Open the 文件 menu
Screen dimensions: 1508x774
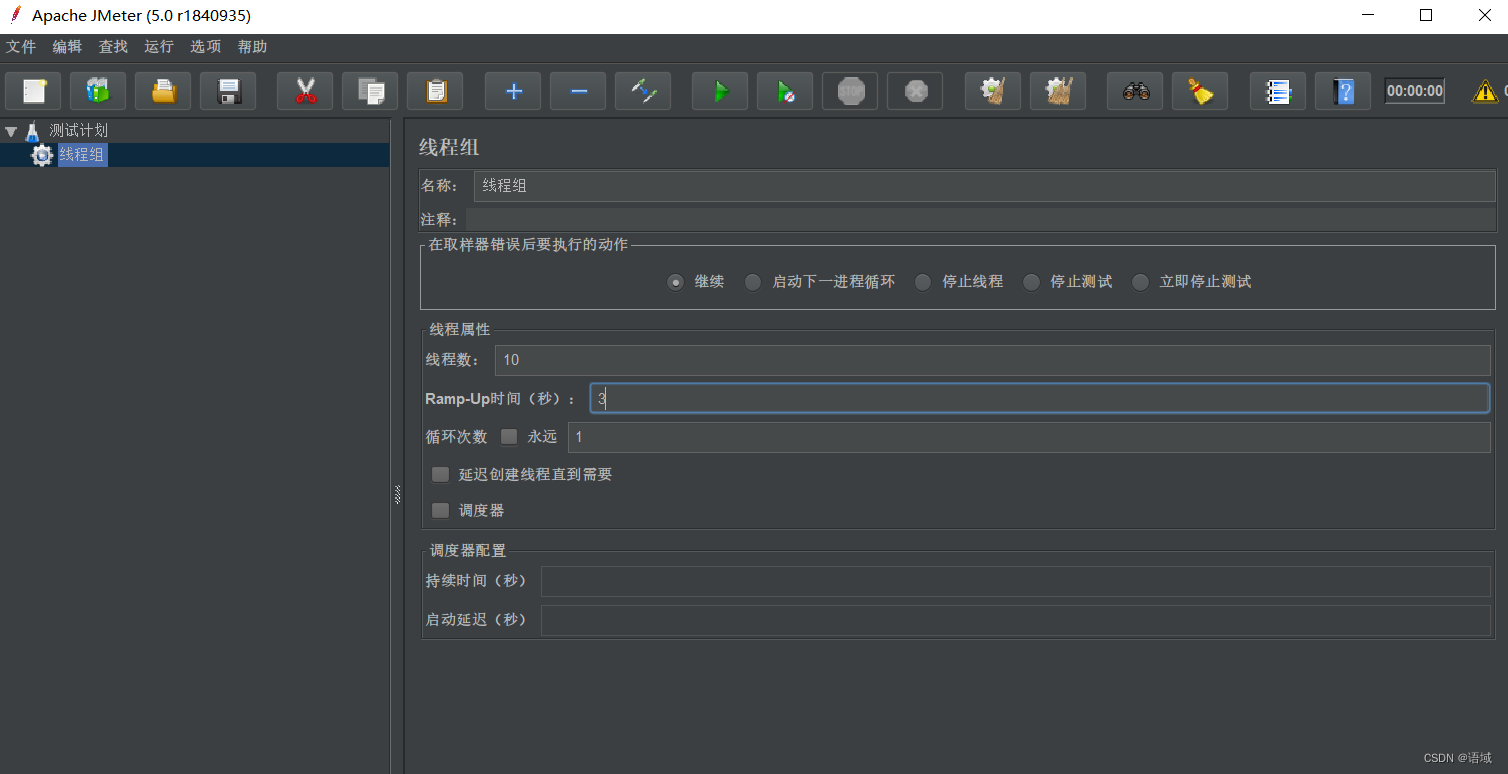(x=21, y=47)
